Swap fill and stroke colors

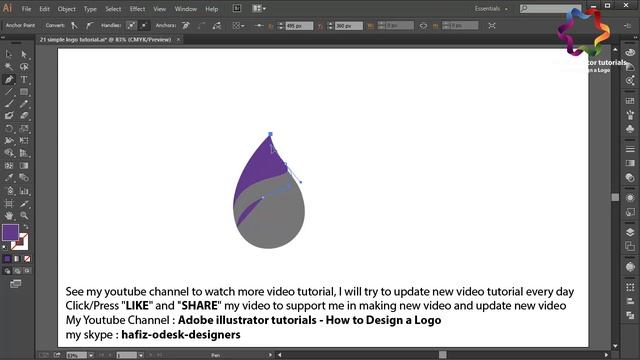(x=26, y=227)
